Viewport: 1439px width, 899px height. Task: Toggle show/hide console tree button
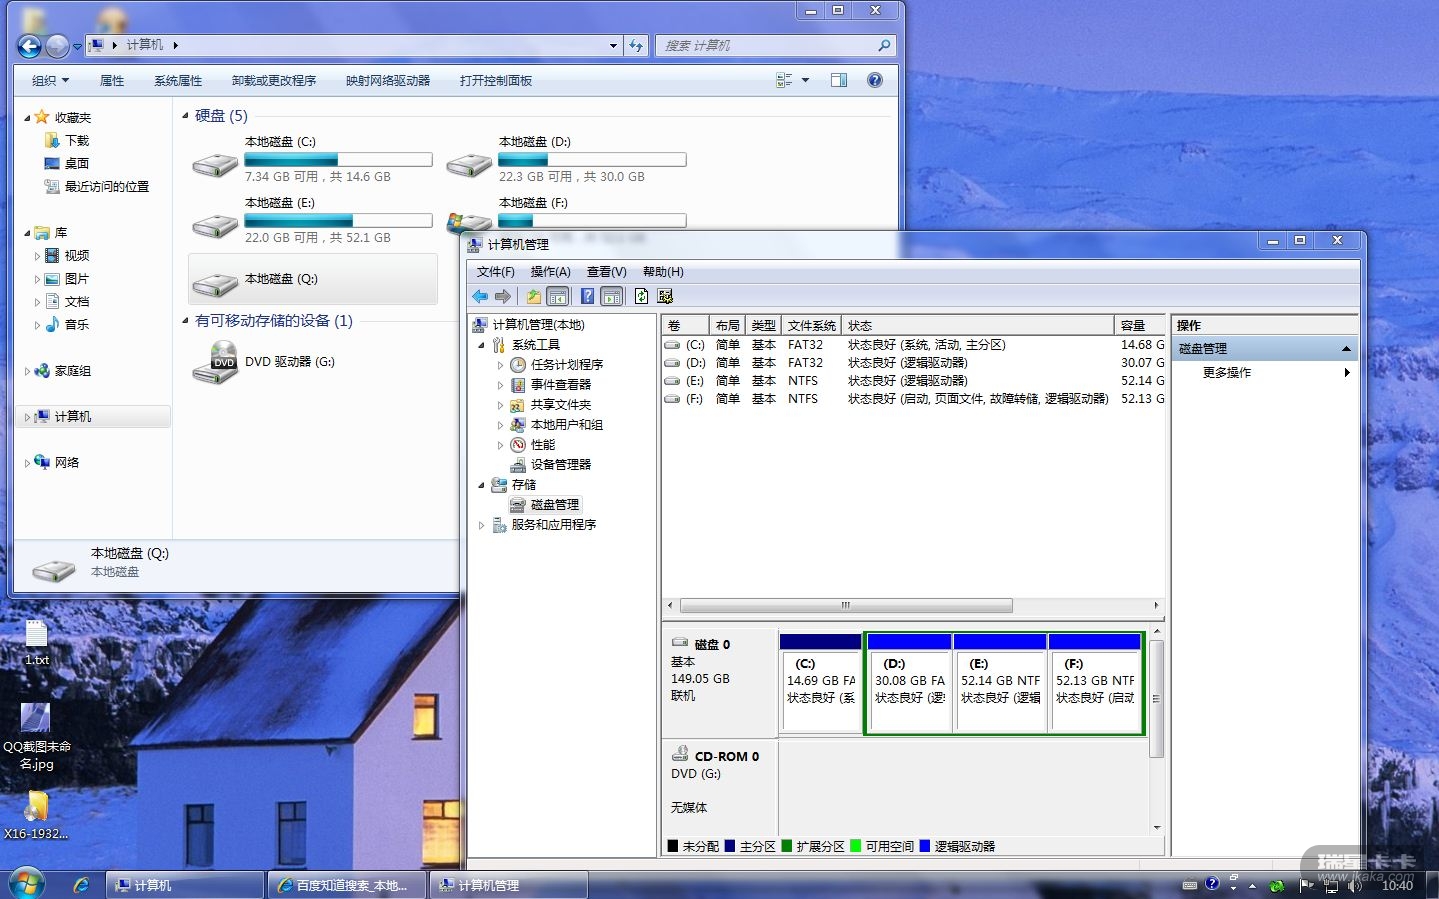point(558,296)
